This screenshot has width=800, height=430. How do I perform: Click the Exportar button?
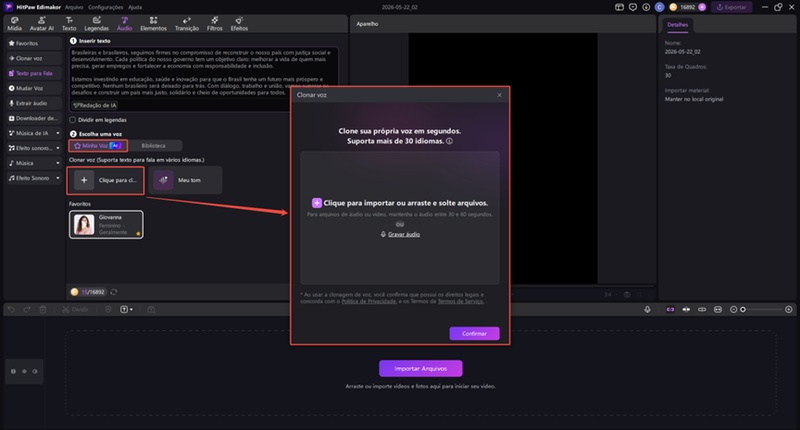pos(731,7)
